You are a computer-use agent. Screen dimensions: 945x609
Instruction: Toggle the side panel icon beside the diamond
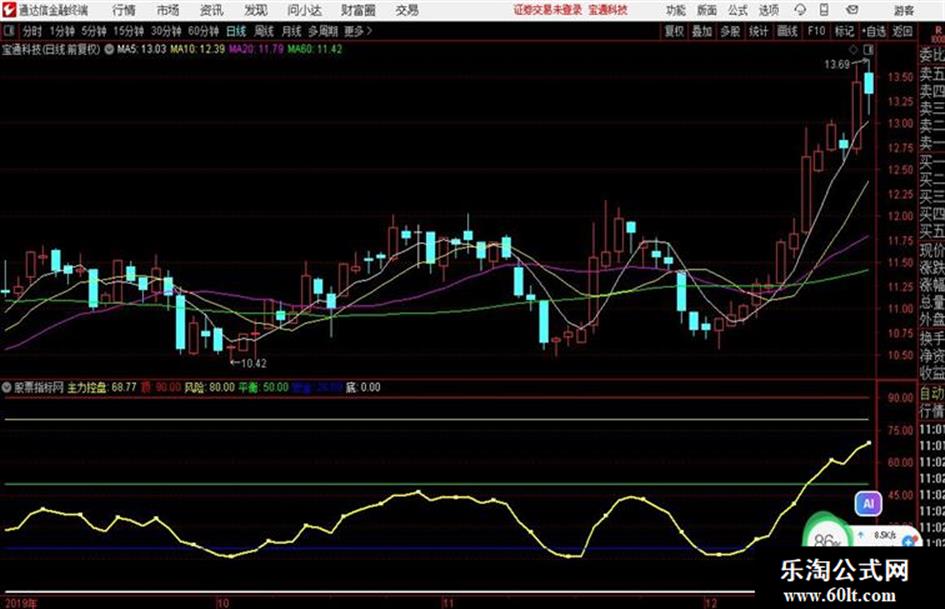868,49
